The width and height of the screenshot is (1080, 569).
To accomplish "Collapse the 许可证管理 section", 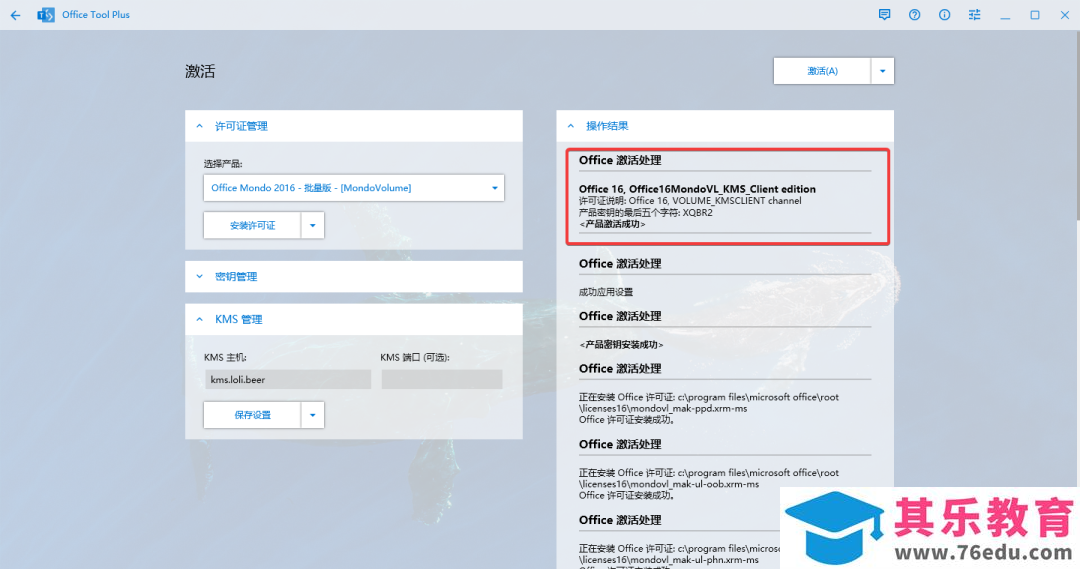I will (x=353, y=126).
